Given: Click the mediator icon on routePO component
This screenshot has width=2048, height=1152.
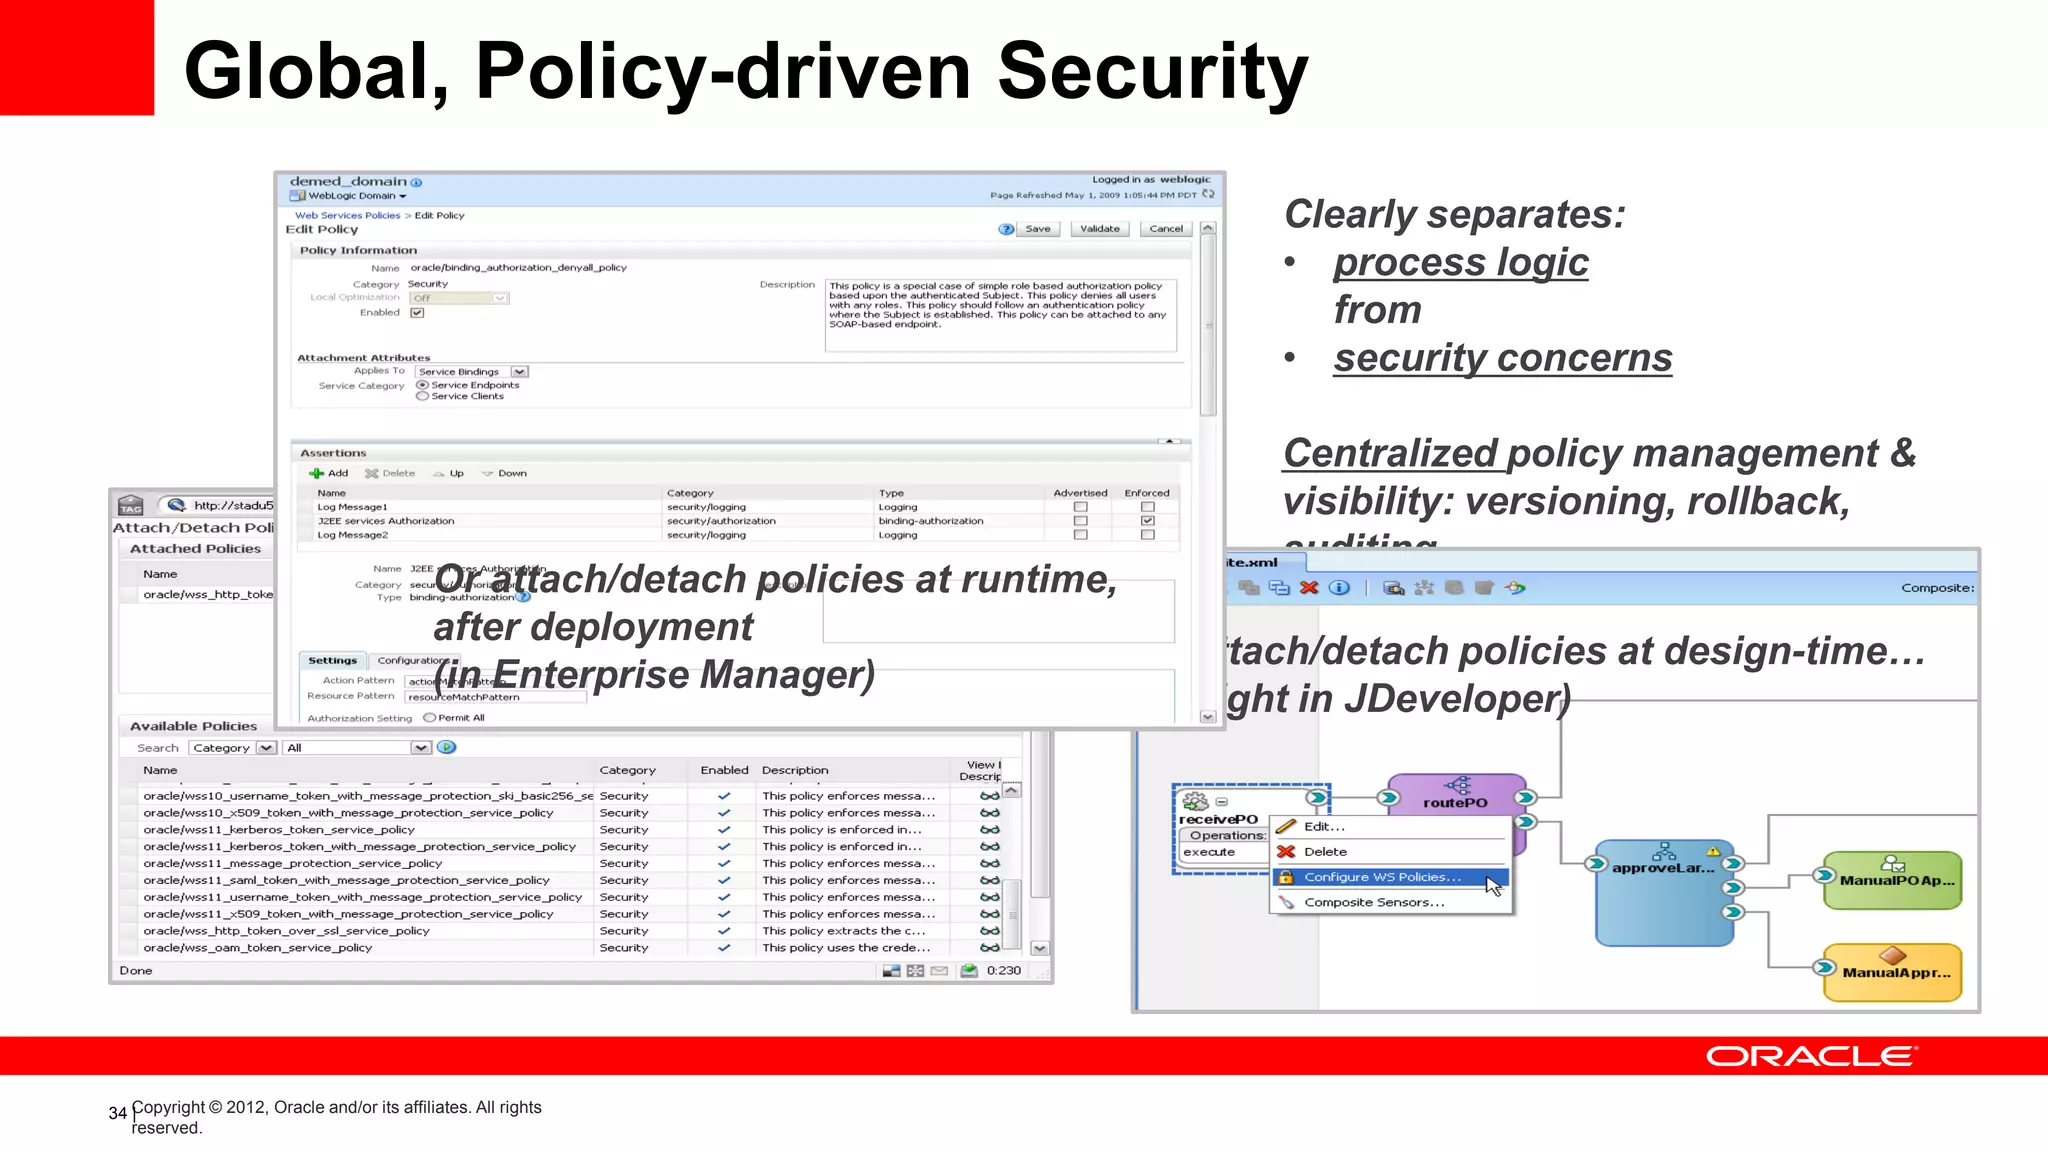Looking at the screenshot, I should coord(1458,786).
